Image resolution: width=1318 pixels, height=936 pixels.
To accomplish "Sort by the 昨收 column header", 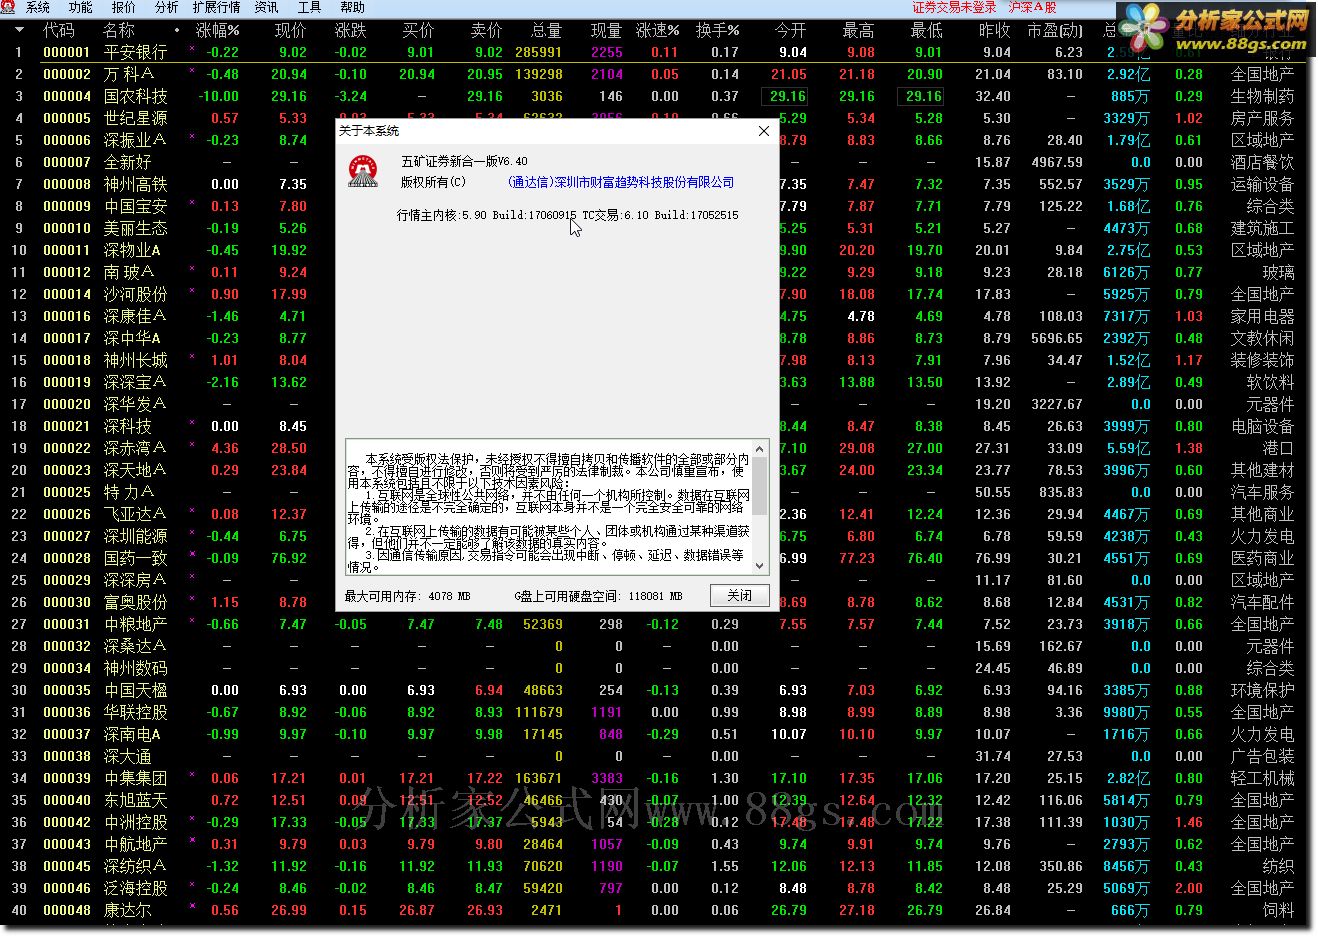I will 994,30.
